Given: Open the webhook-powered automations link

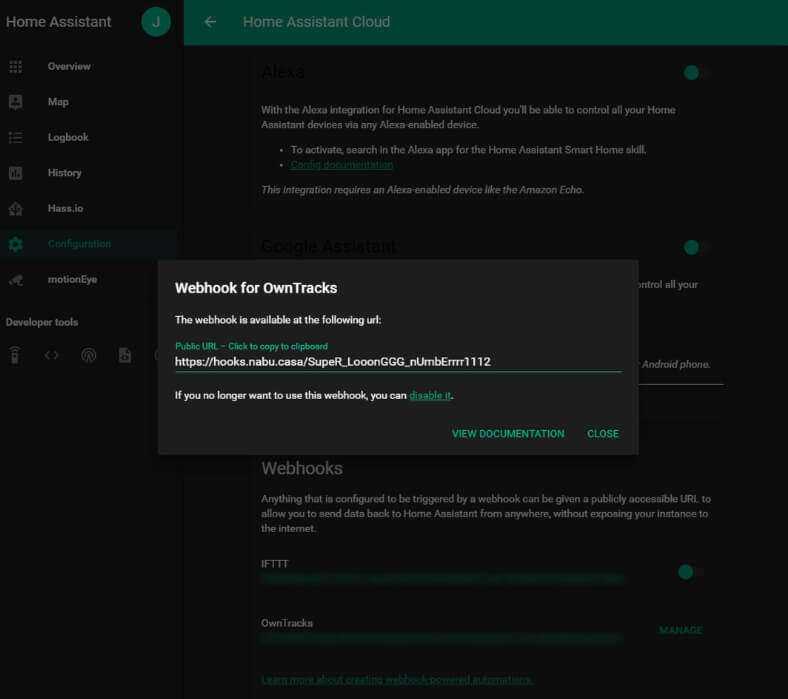Looking at the screenshot, I should tap(396, 680).
